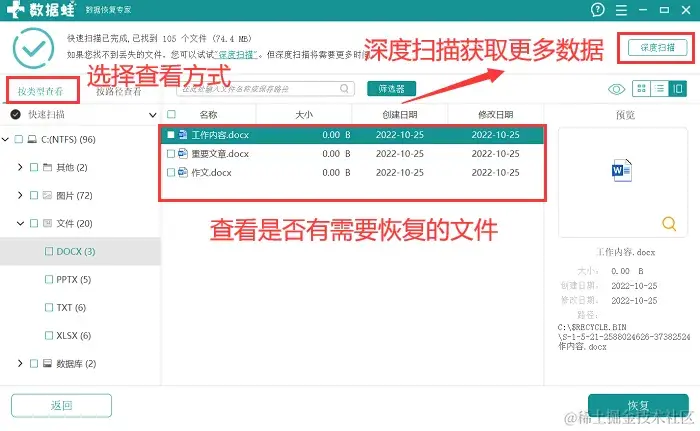This screenshot has height=431, width=700.
Task: Click the 文件 document category icon
Action: [47, 223]
